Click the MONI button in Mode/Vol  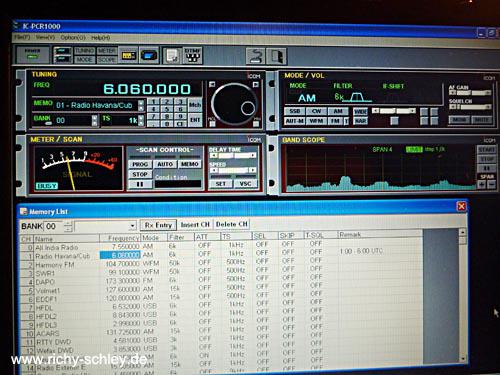pos(459,120)
